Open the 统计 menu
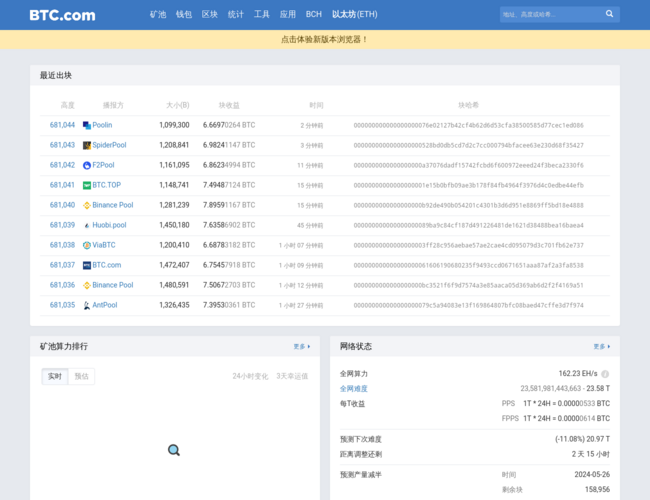Image resolution: width=650 pixels, height=500 pixels. click(x=236, y=15)
